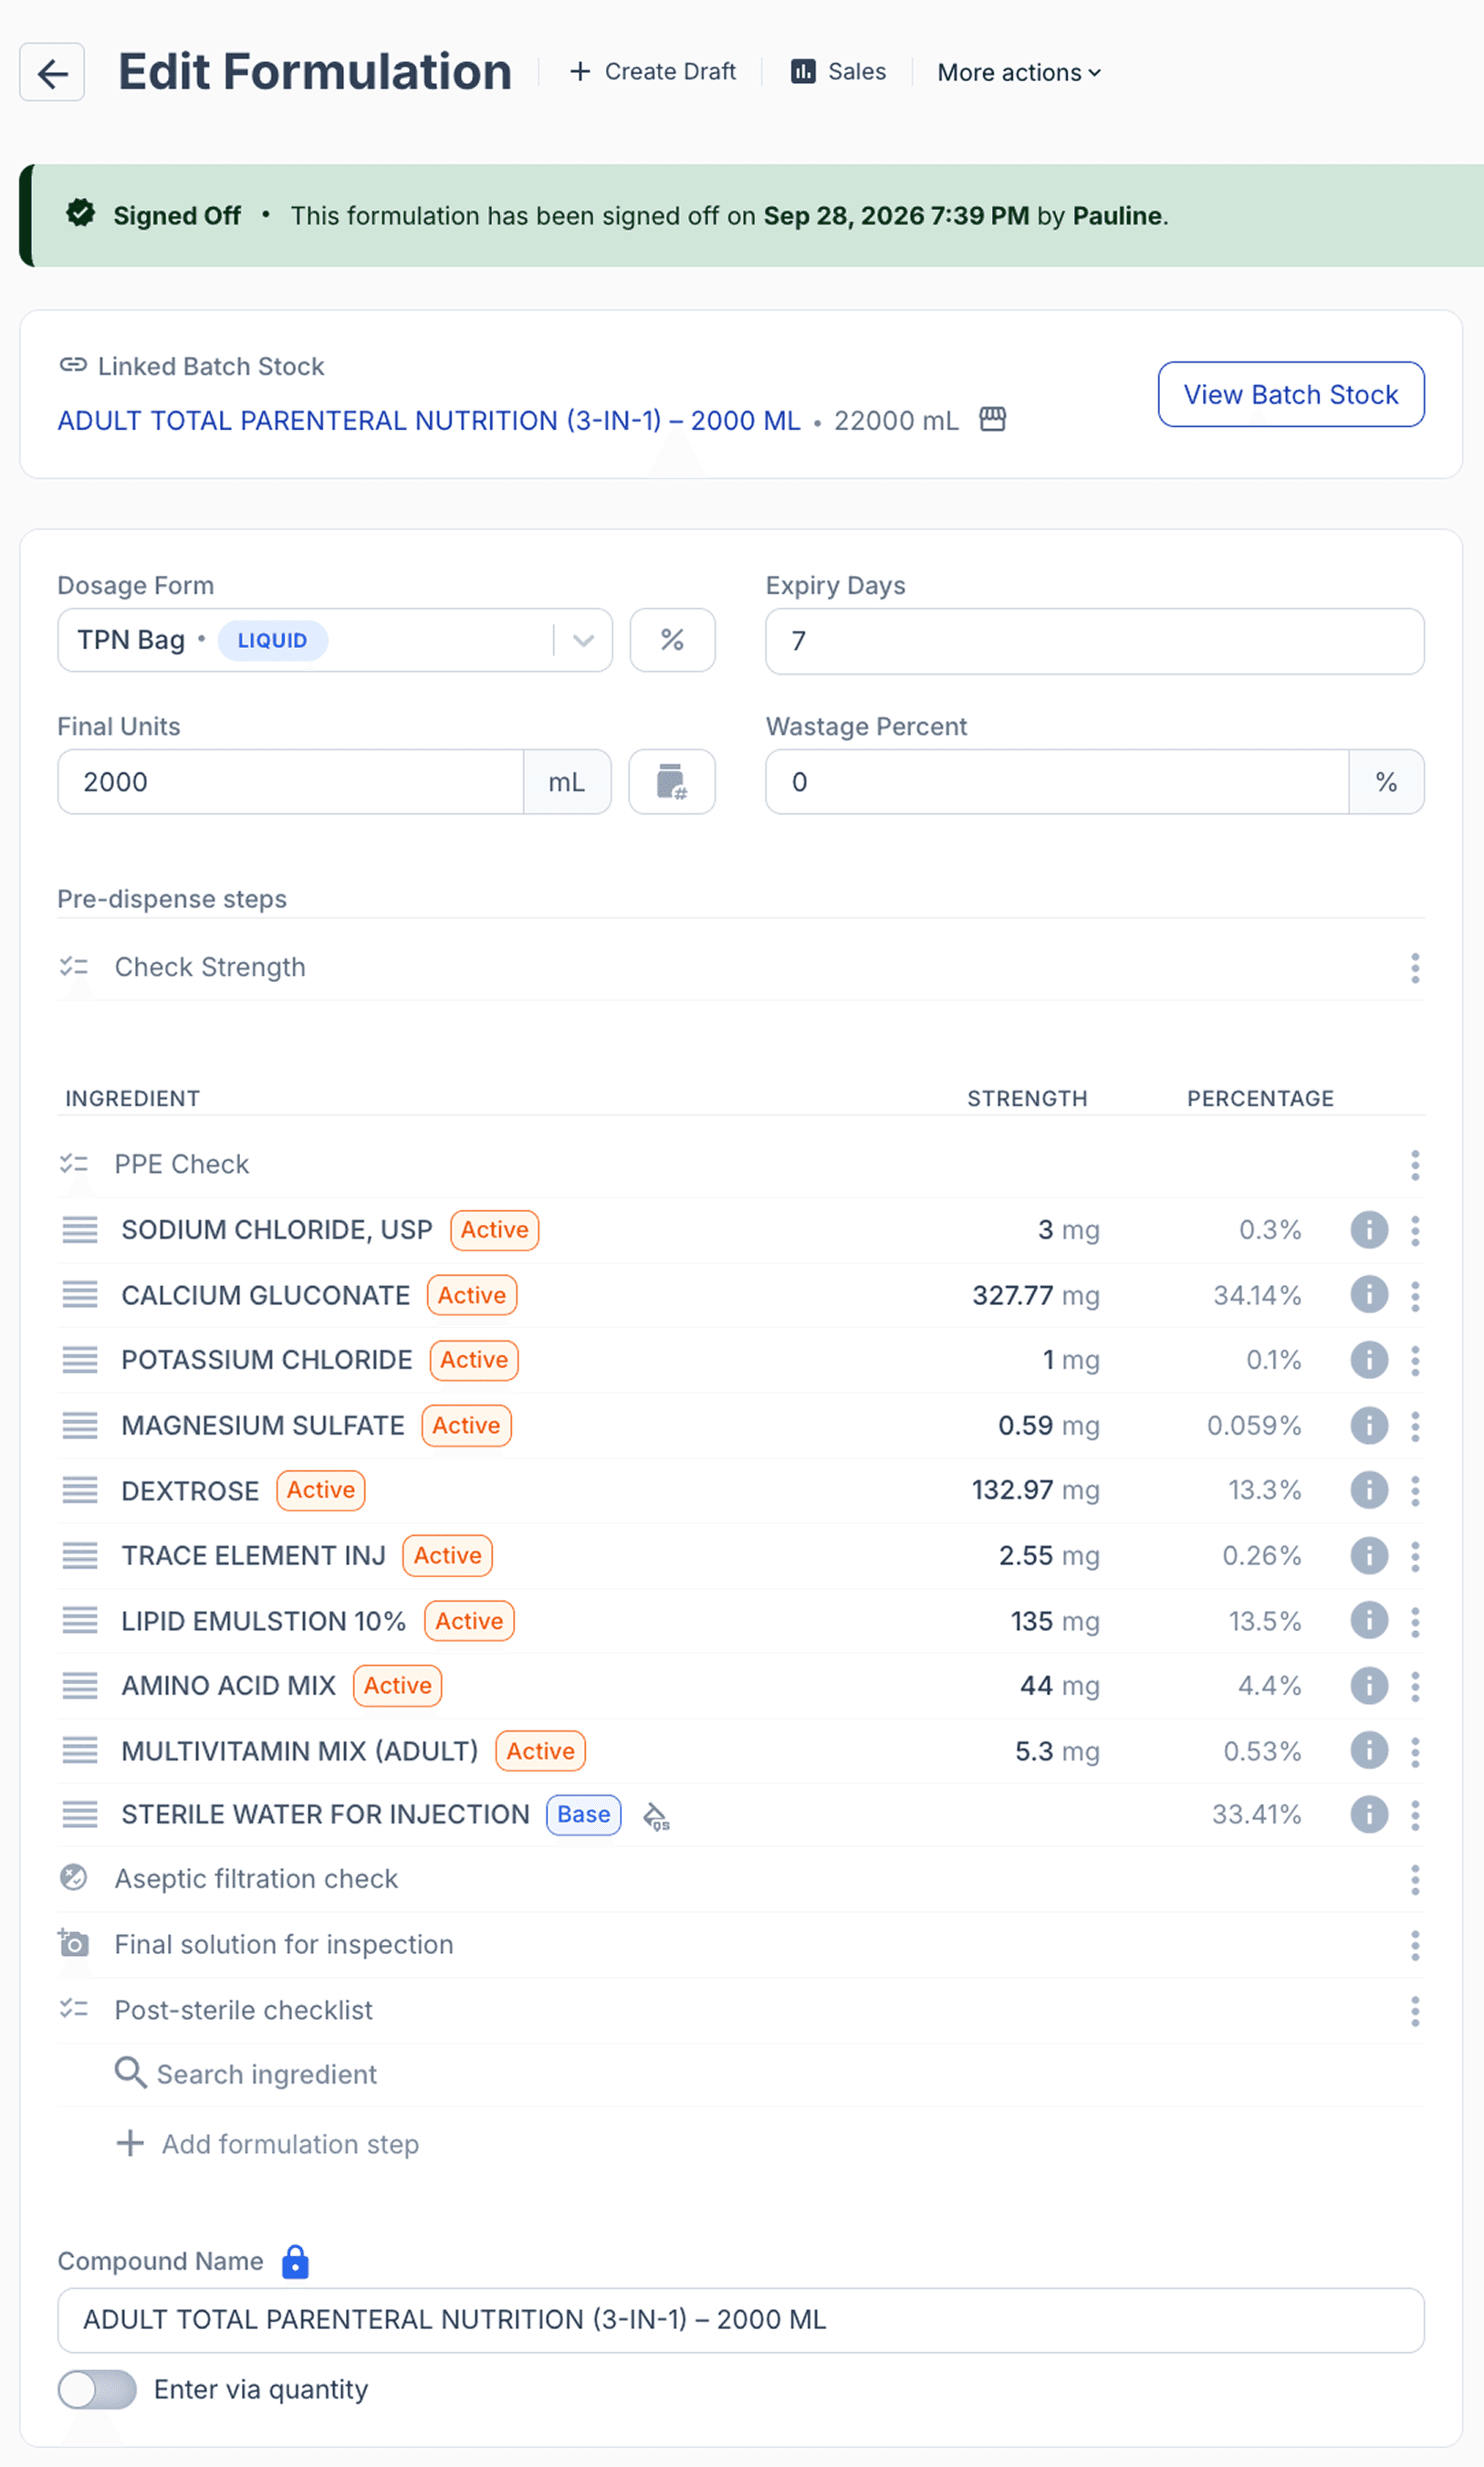Expand the More actions menu

pos(1019,73)
